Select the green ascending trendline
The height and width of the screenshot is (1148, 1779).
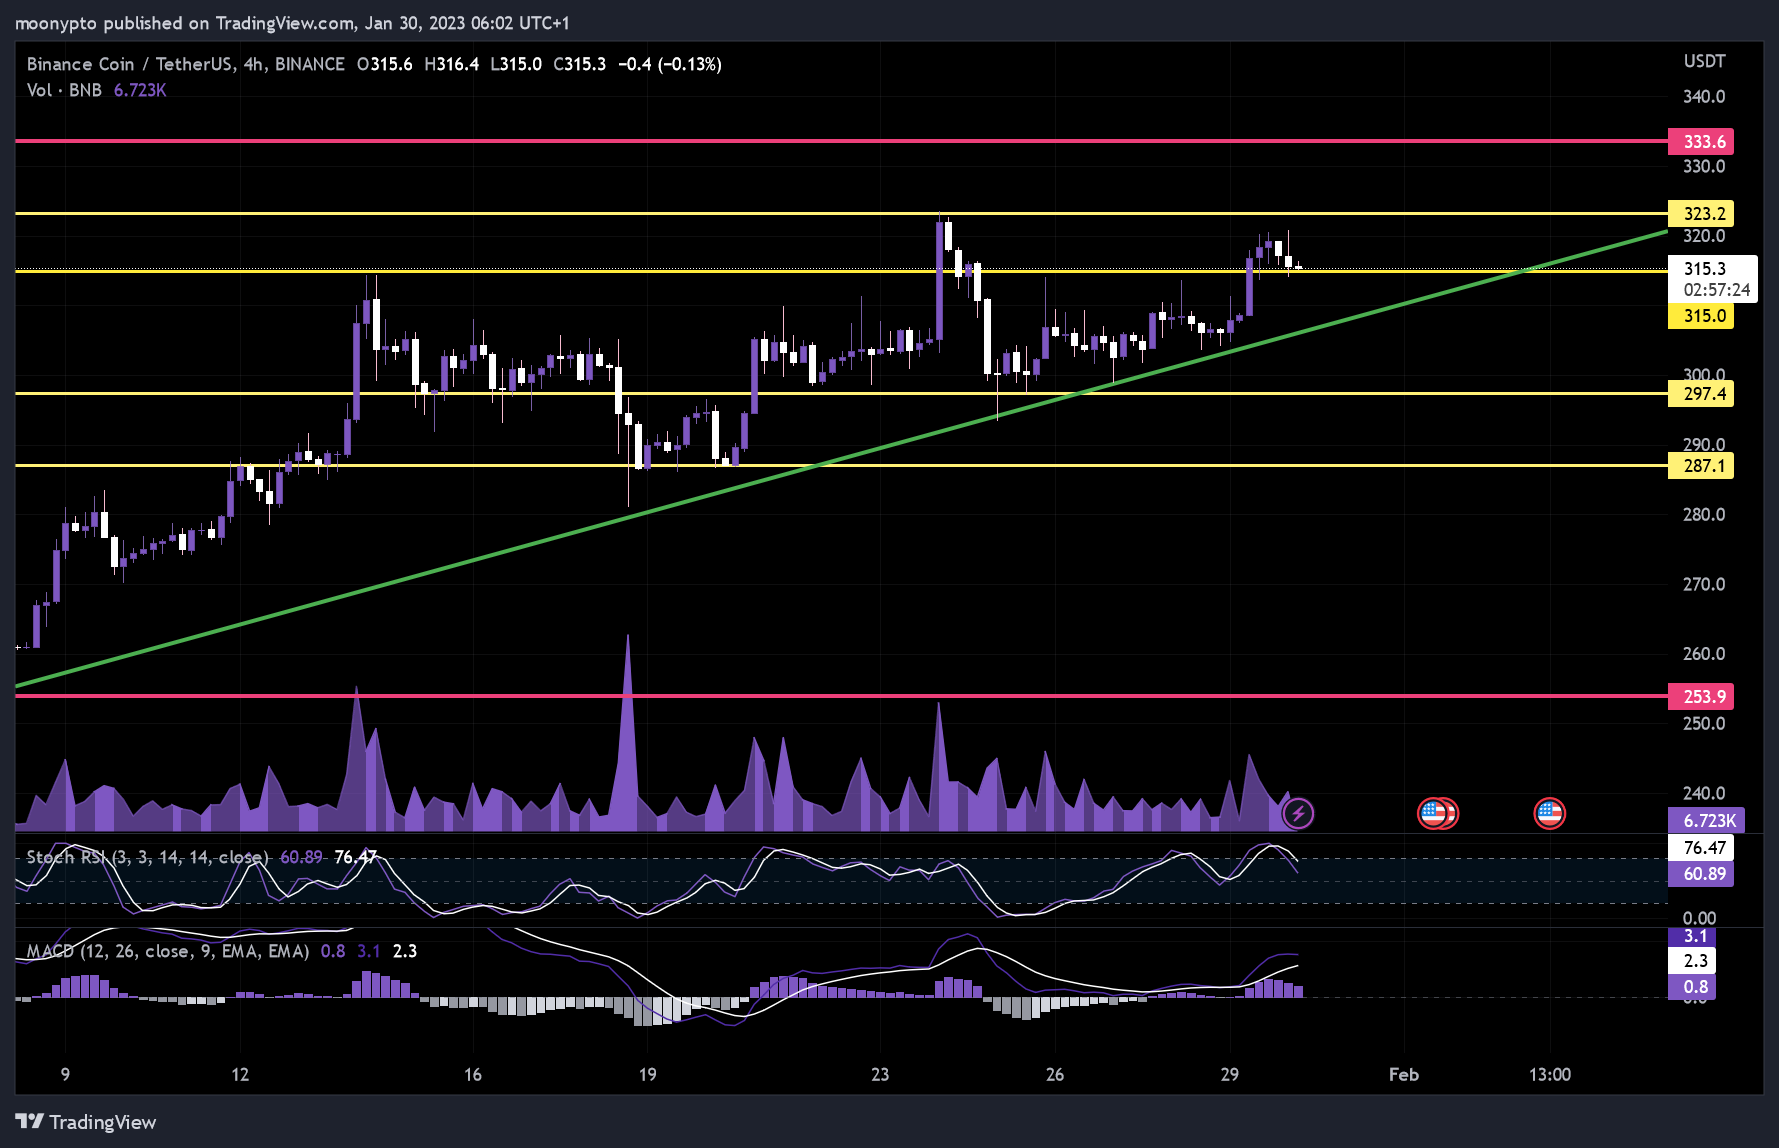point(840,459)
